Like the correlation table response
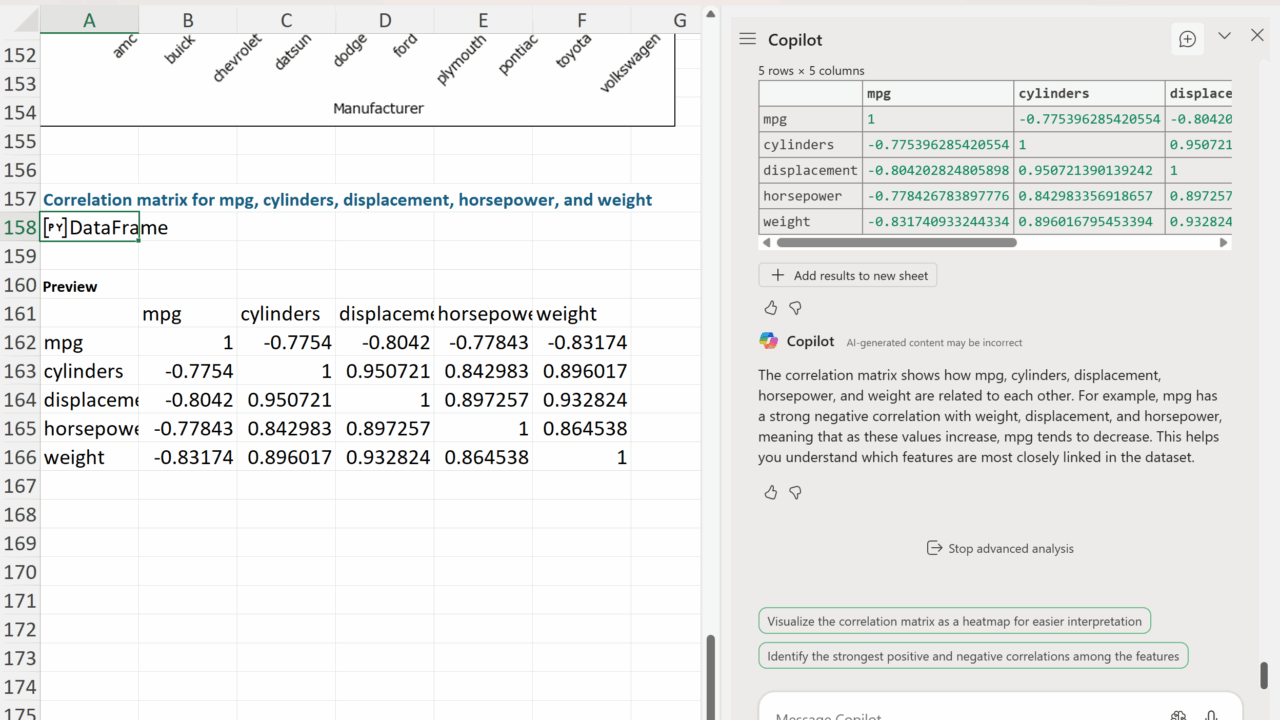This screenshot has width=1280, height=720. coord(770,308)
